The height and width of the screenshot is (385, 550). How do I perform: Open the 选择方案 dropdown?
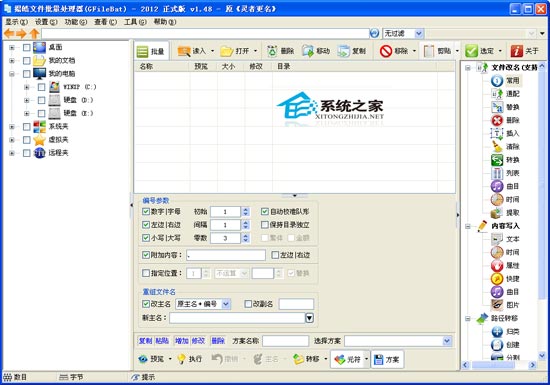pyautogui.click(x=447, y=341)
